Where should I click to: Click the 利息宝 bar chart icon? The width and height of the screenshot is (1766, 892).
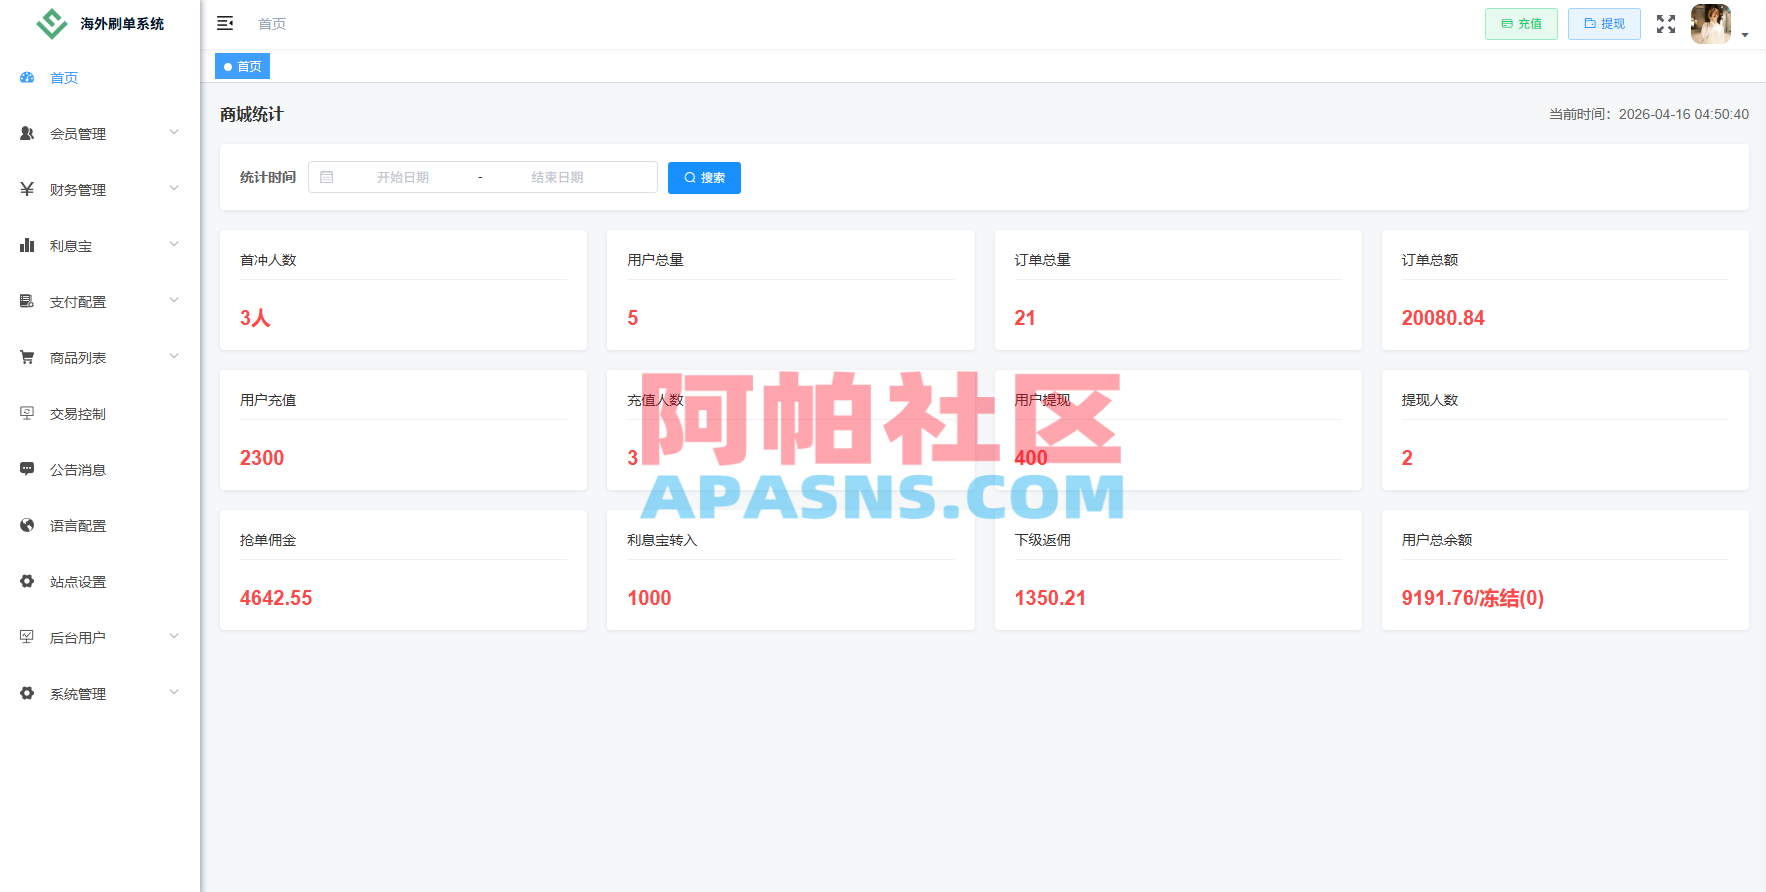coord(27,245)
